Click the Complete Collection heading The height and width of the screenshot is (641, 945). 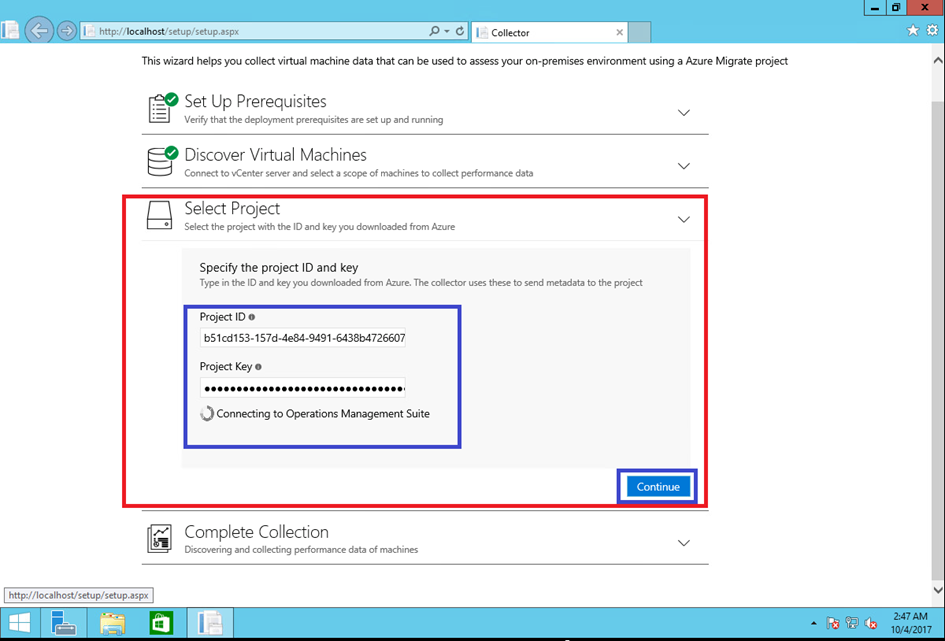pyautogui.click(x=257, y=532)
